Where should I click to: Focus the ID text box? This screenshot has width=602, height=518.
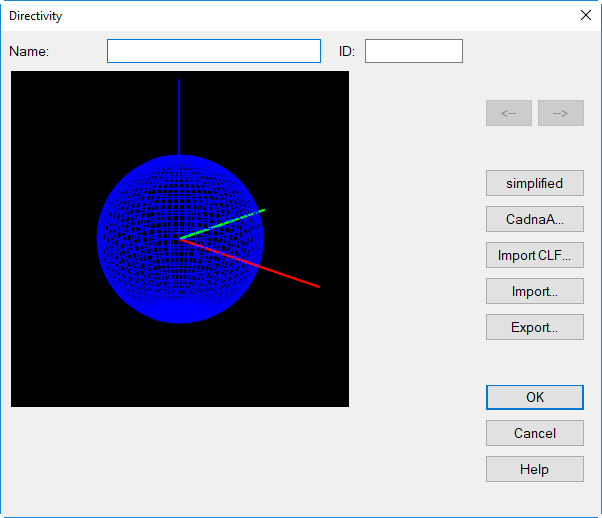click(414, 51)
